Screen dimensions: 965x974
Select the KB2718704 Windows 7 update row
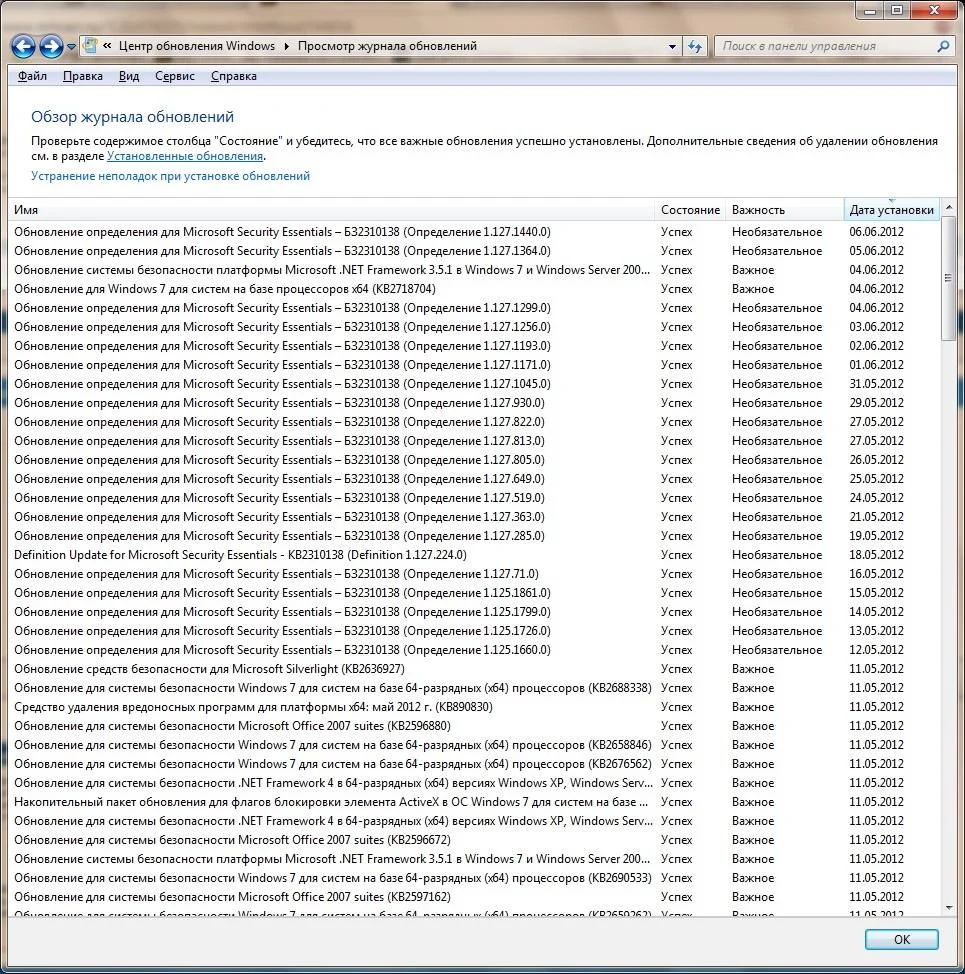tap(474, 289)
